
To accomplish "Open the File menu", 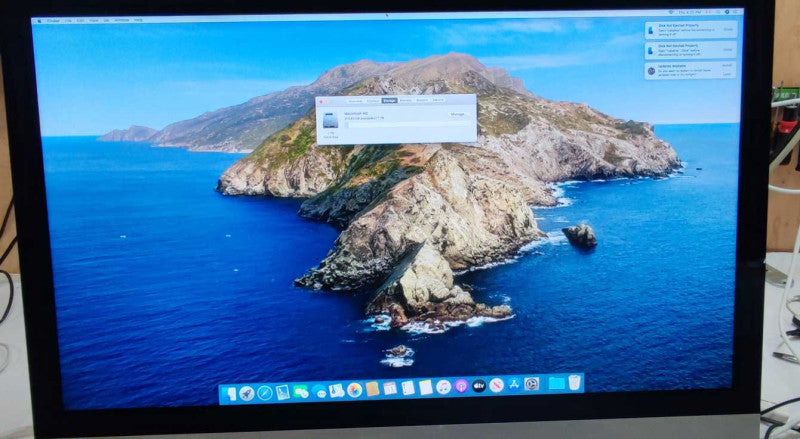I will click(69, 20).
